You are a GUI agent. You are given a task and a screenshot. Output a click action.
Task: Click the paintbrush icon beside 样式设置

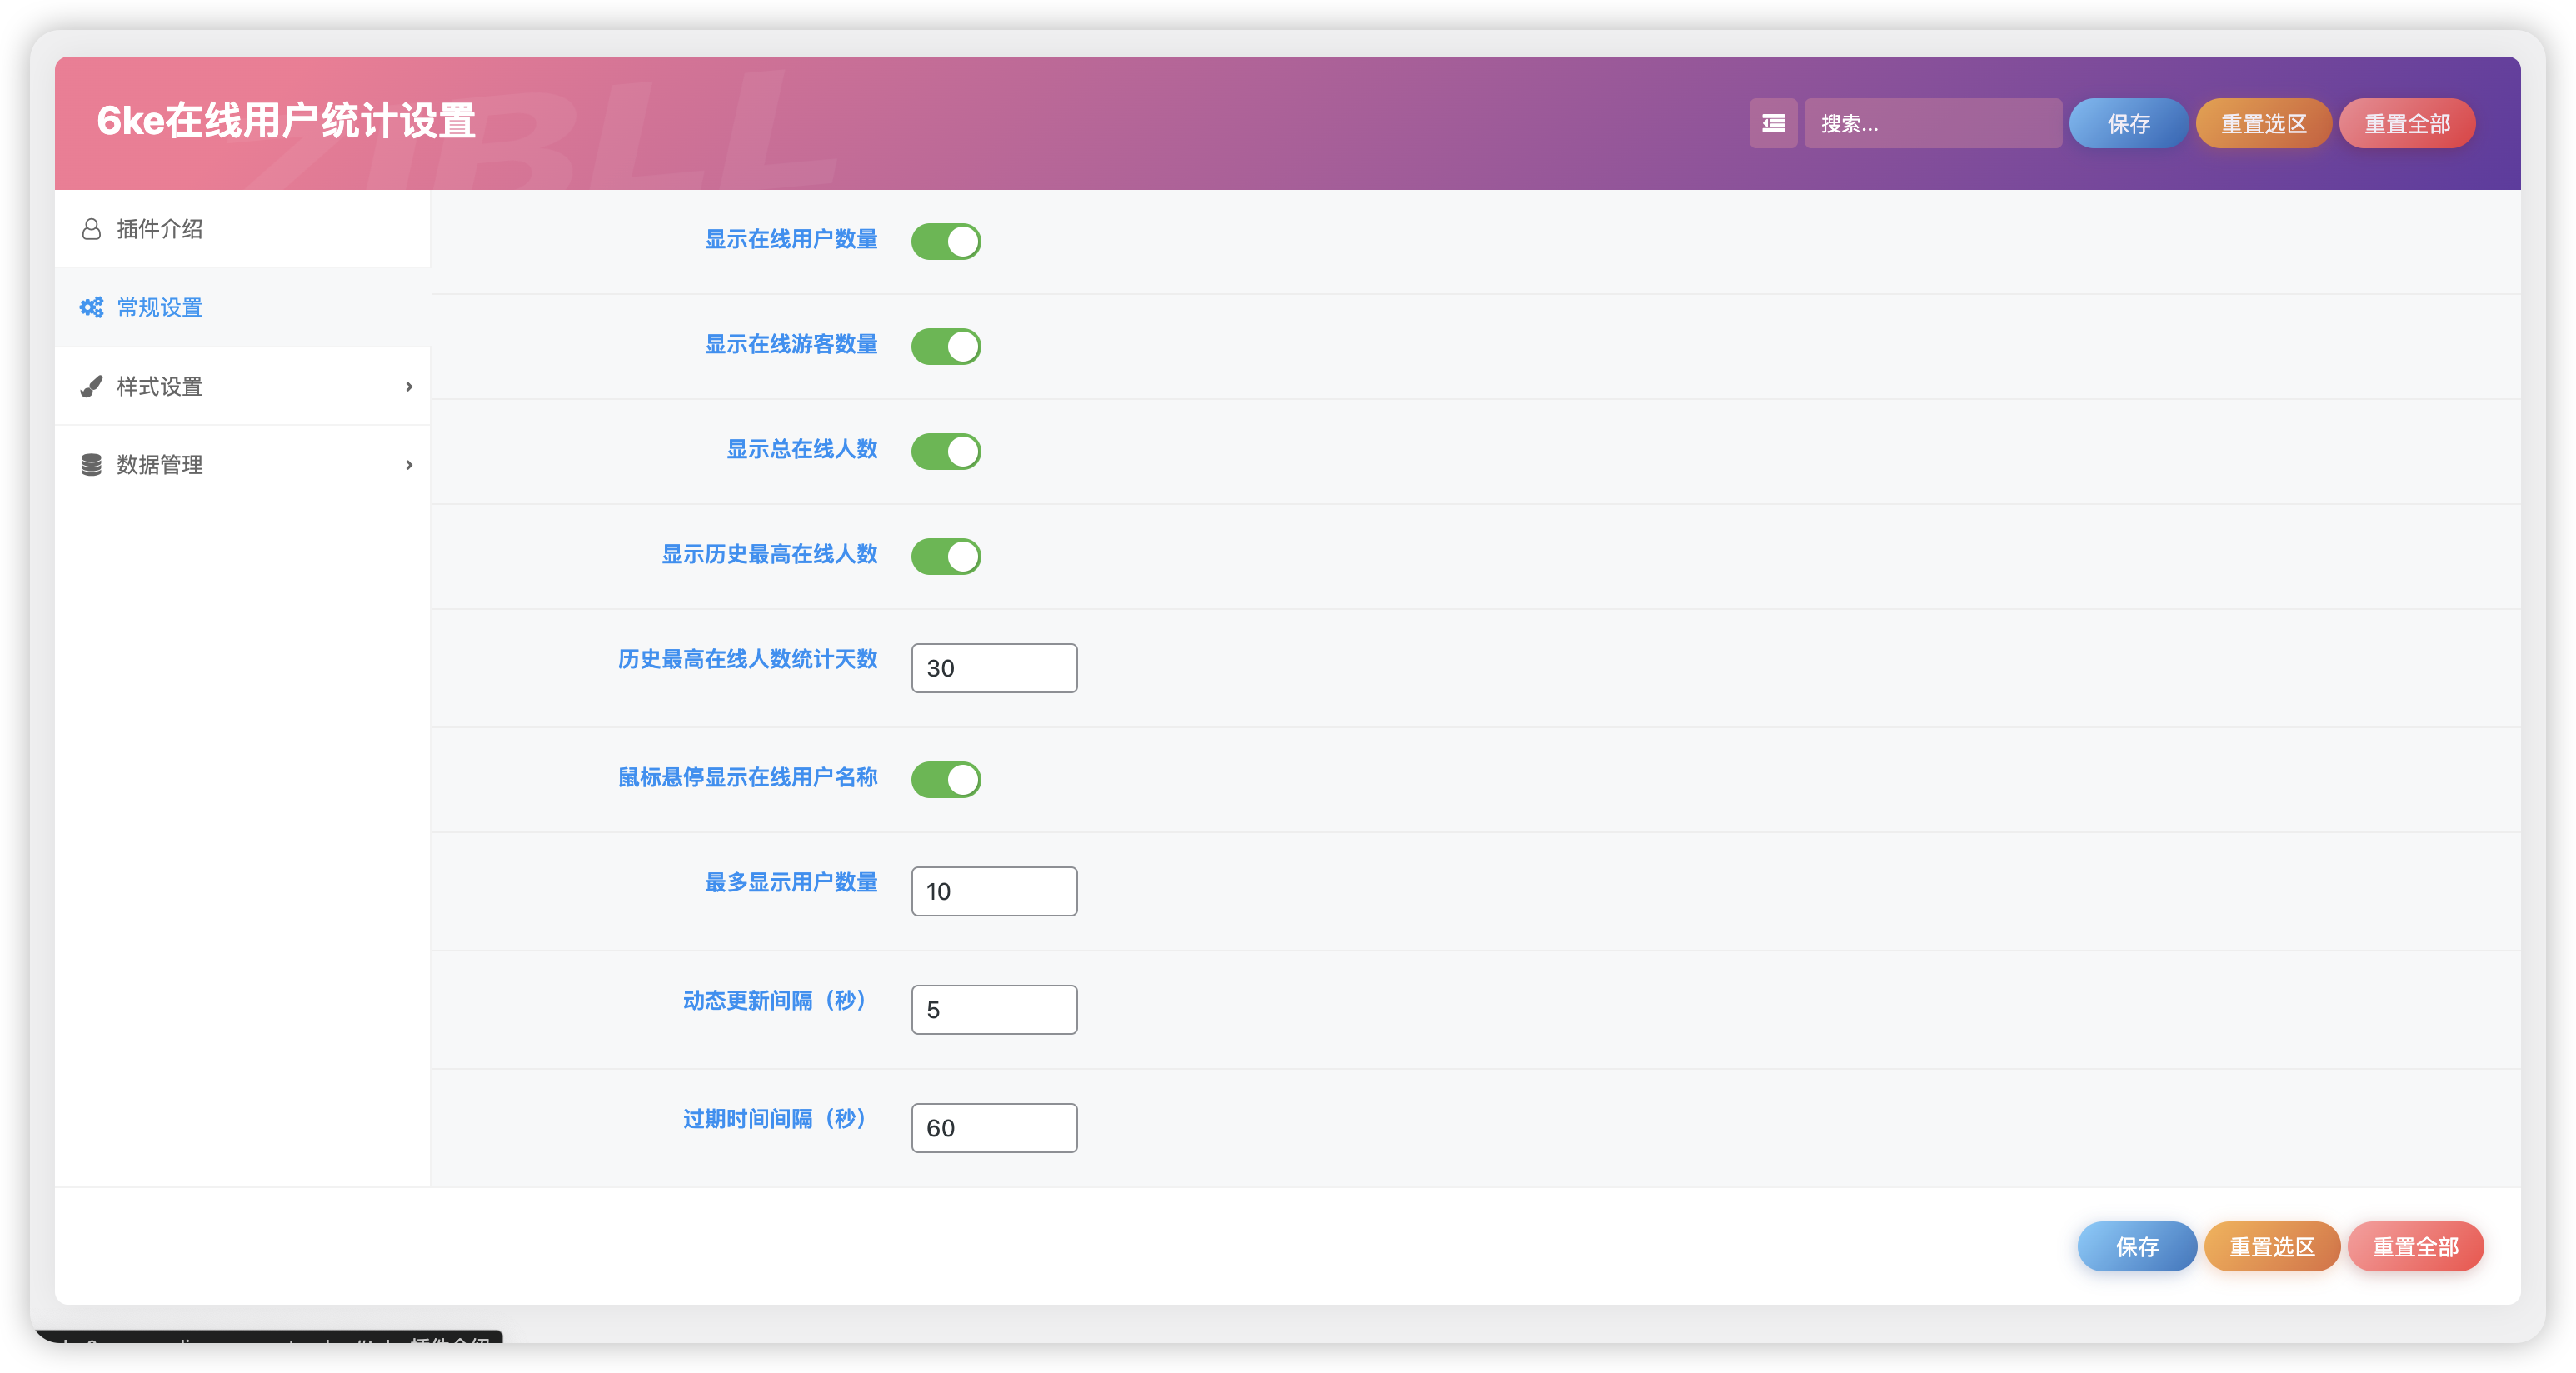click(91, 386)
